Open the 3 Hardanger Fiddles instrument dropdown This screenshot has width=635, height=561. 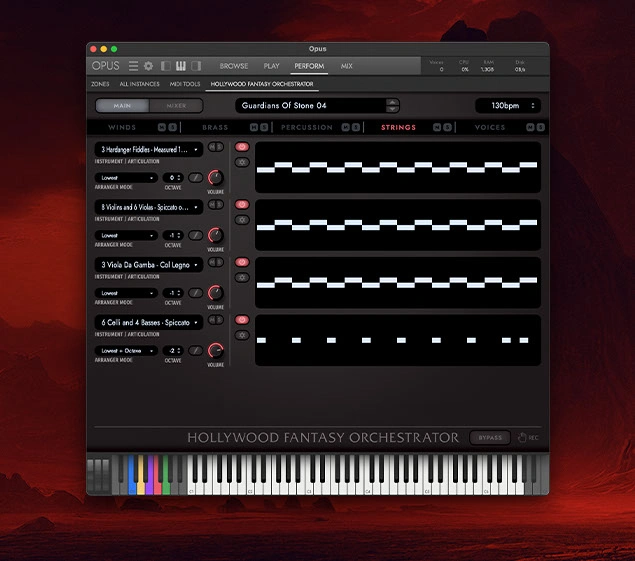(149, 149)
